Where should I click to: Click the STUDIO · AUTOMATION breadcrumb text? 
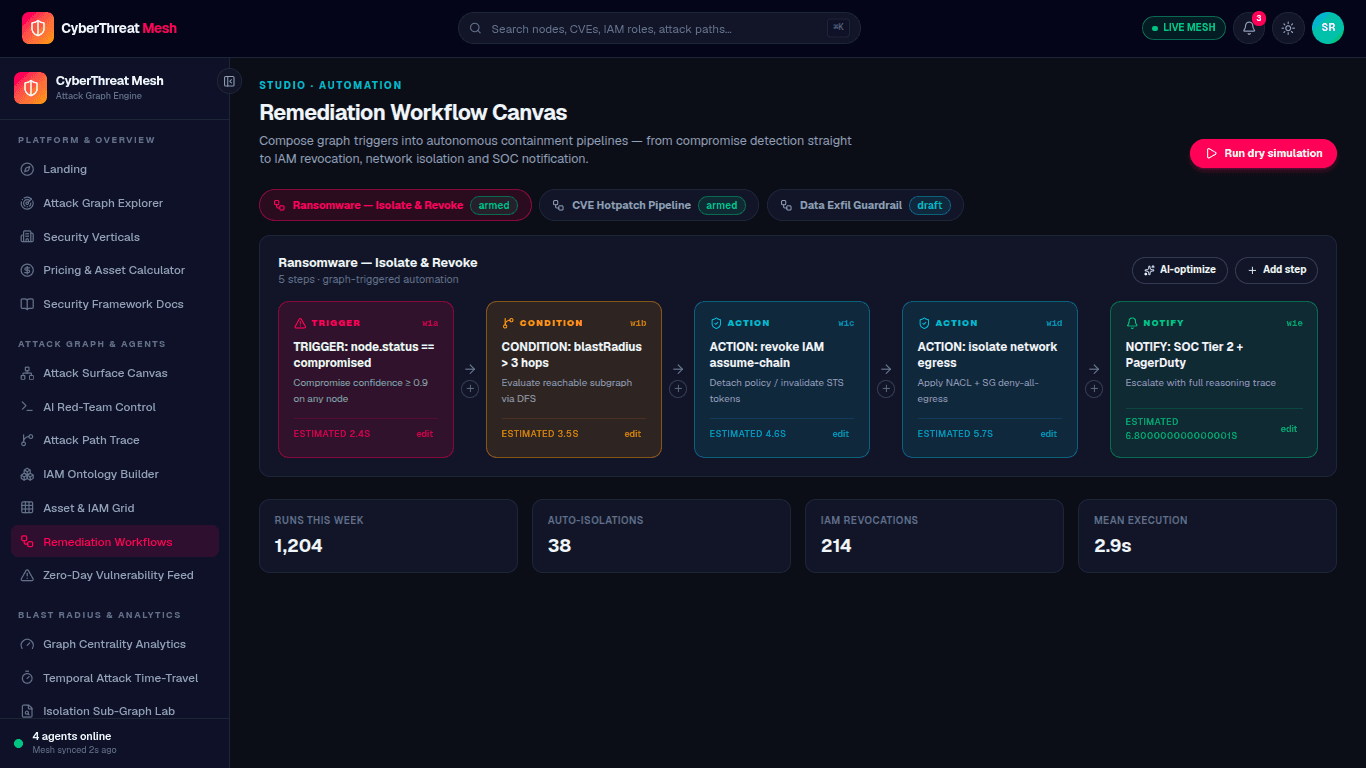pos(330,86)
